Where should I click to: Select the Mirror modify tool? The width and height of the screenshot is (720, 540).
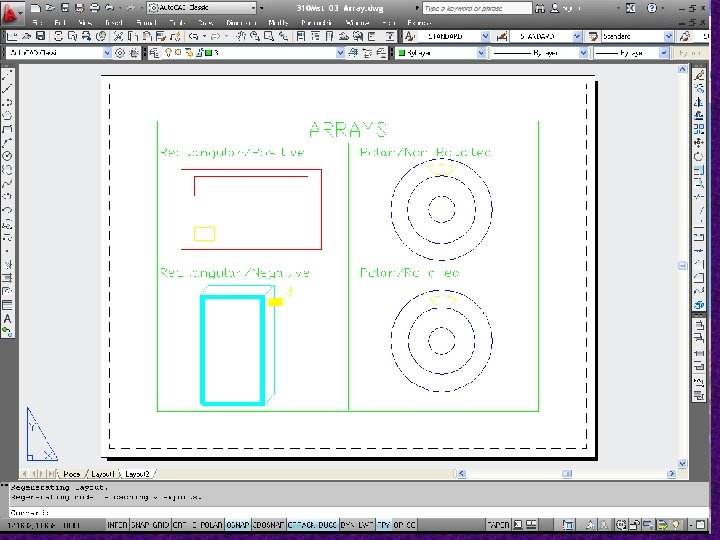click(x=699, y=101)
